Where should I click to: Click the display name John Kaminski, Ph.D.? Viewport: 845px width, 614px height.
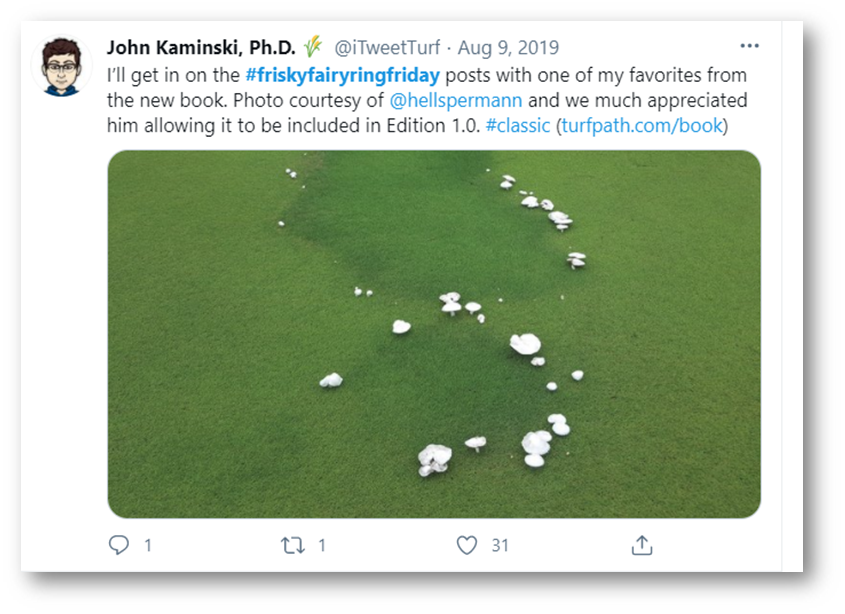[x=201, y=47]
